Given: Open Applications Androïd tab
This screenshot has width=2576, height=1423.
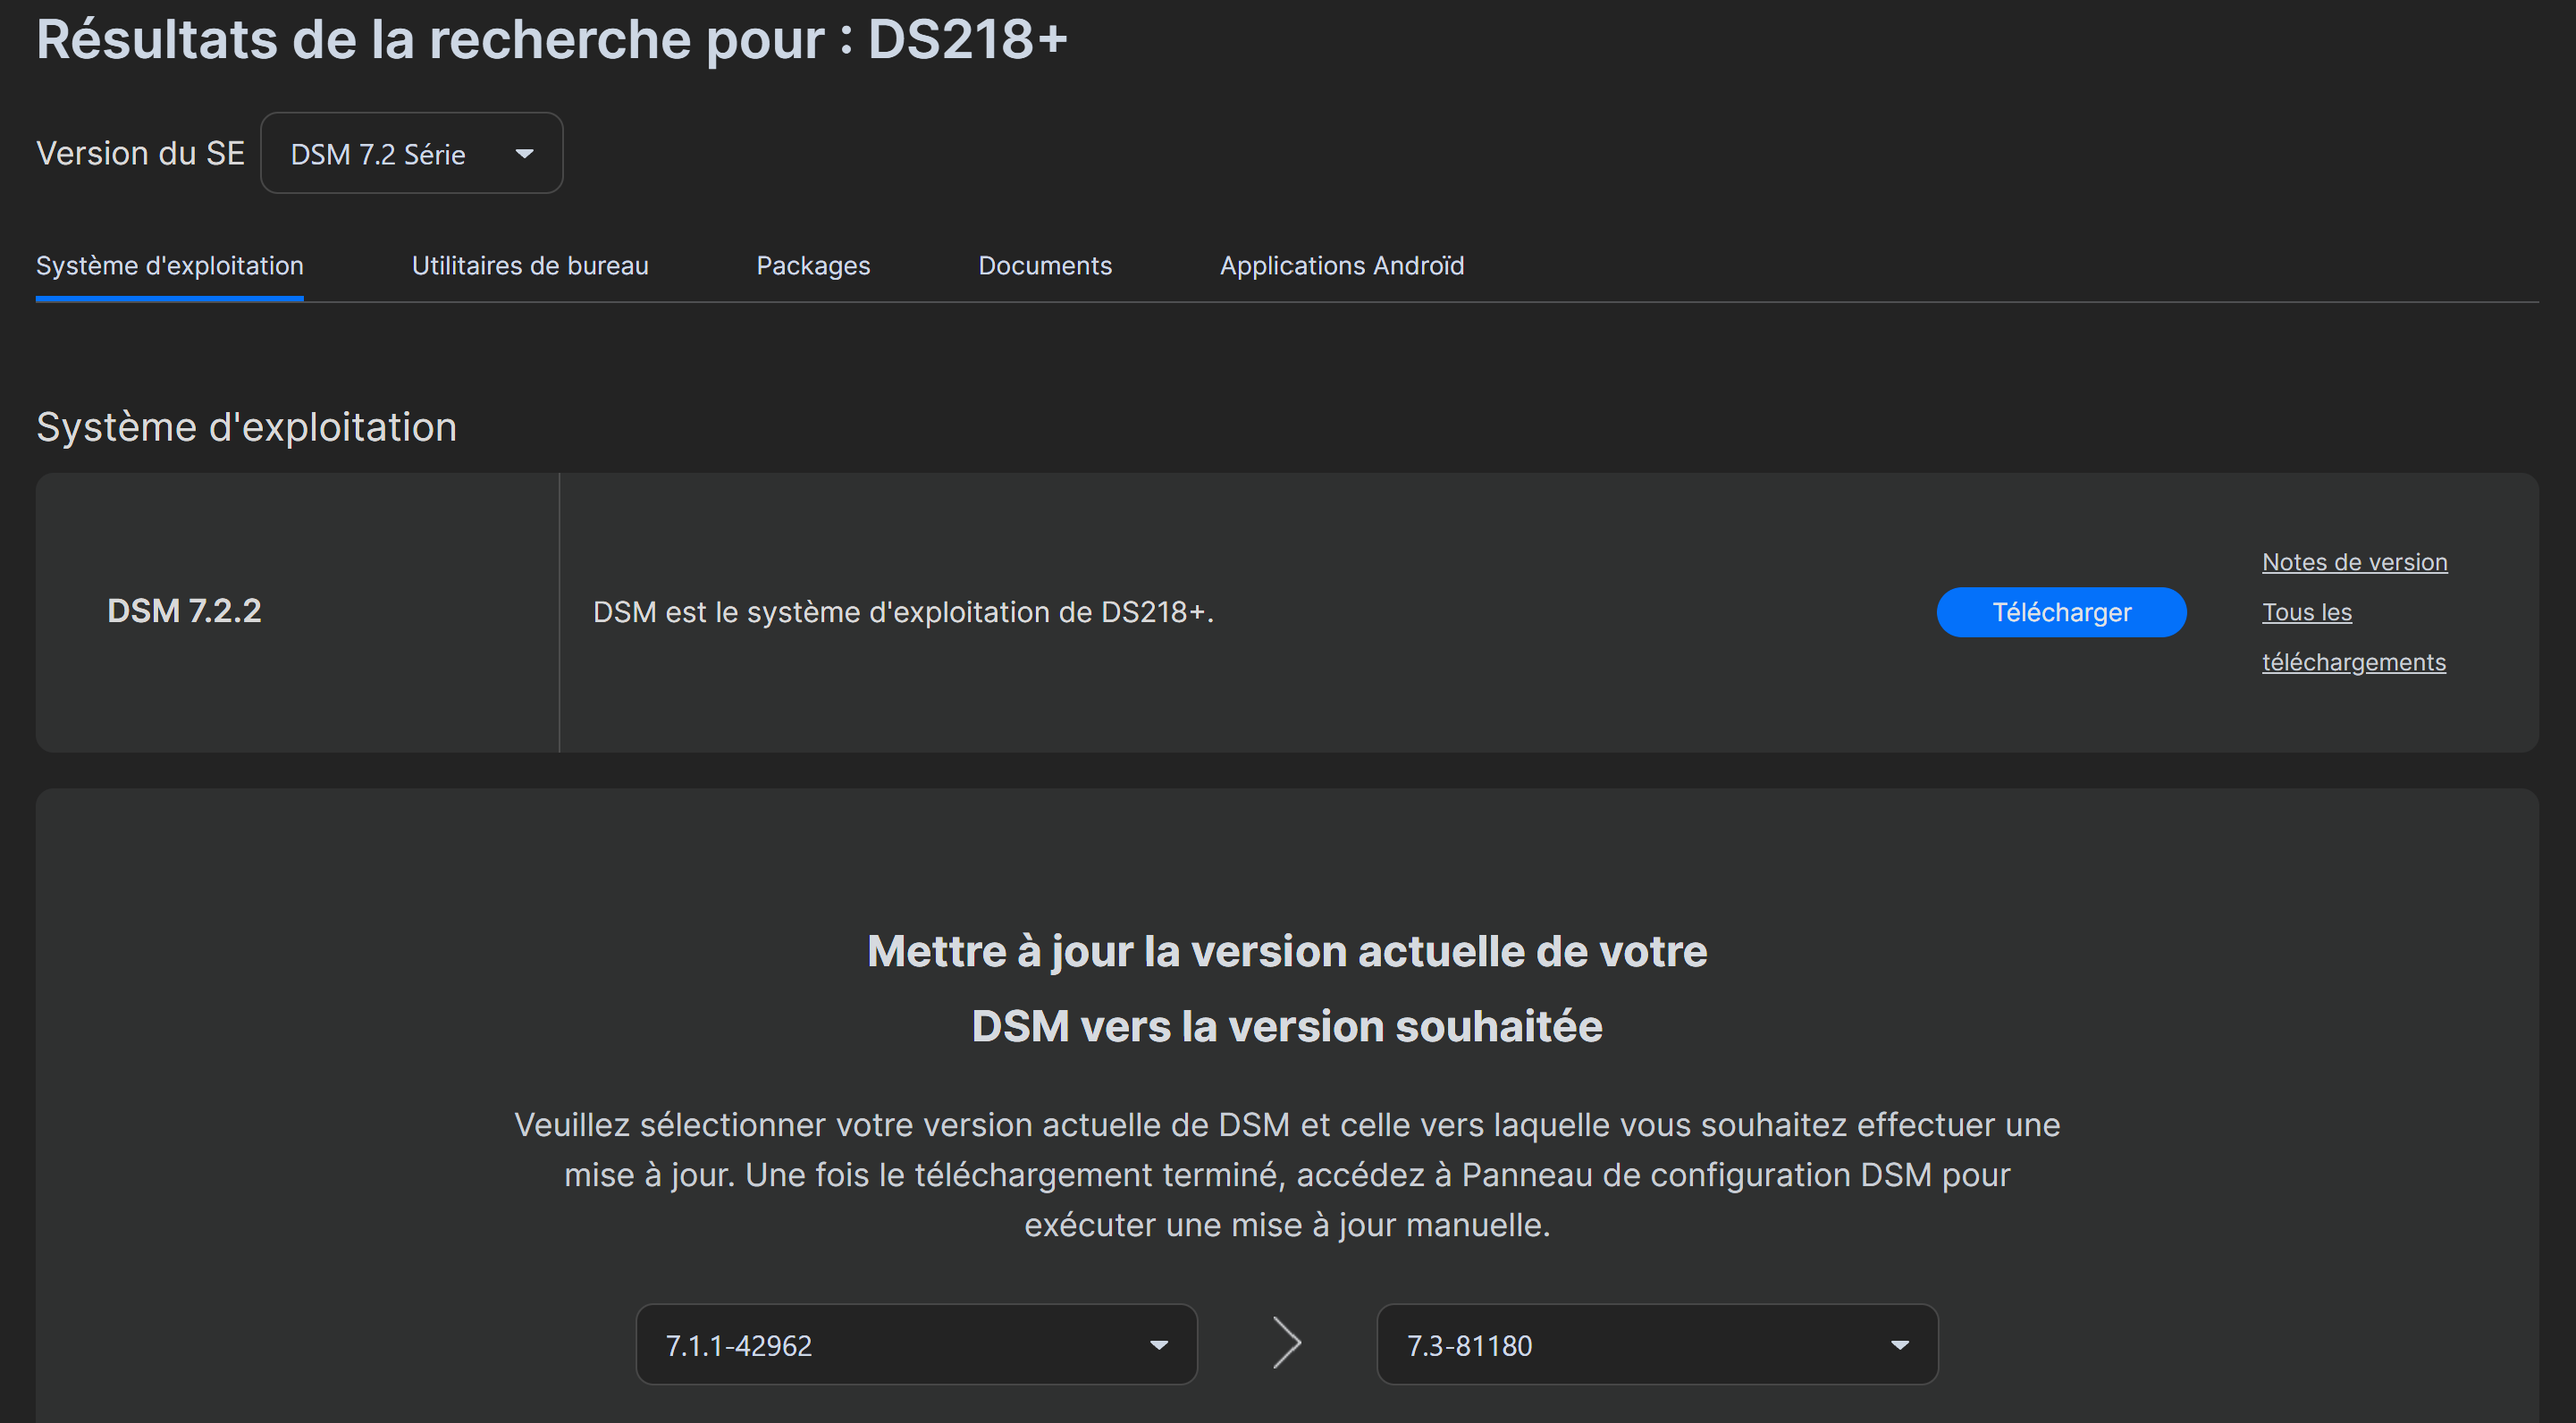Looking at the screenshot, I should point(1341,265).
